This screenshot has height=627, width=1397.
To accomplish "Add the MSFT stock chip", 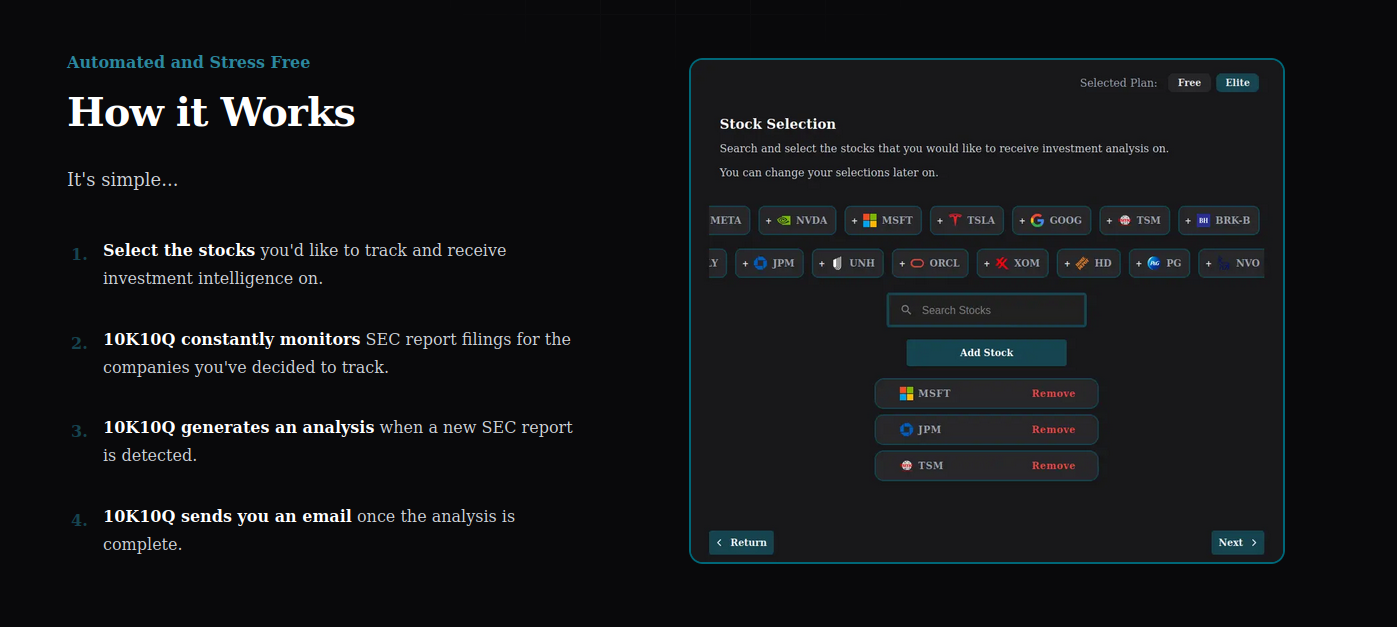I will 882,221.
